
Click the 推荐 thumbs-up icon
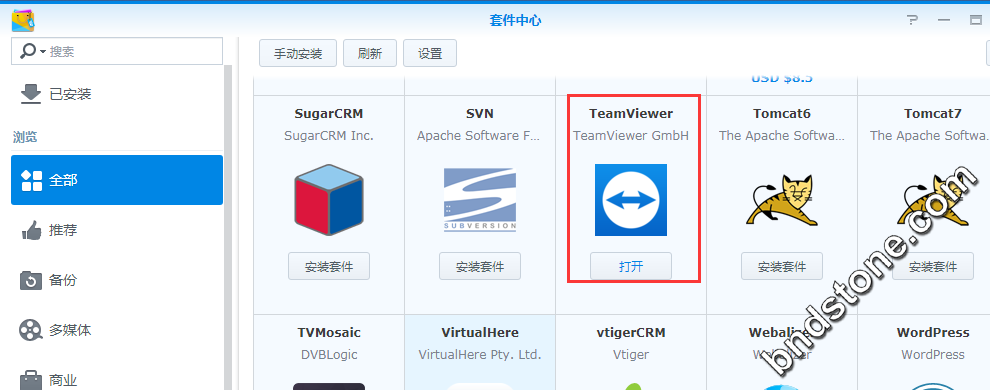(x=31, y=230)
